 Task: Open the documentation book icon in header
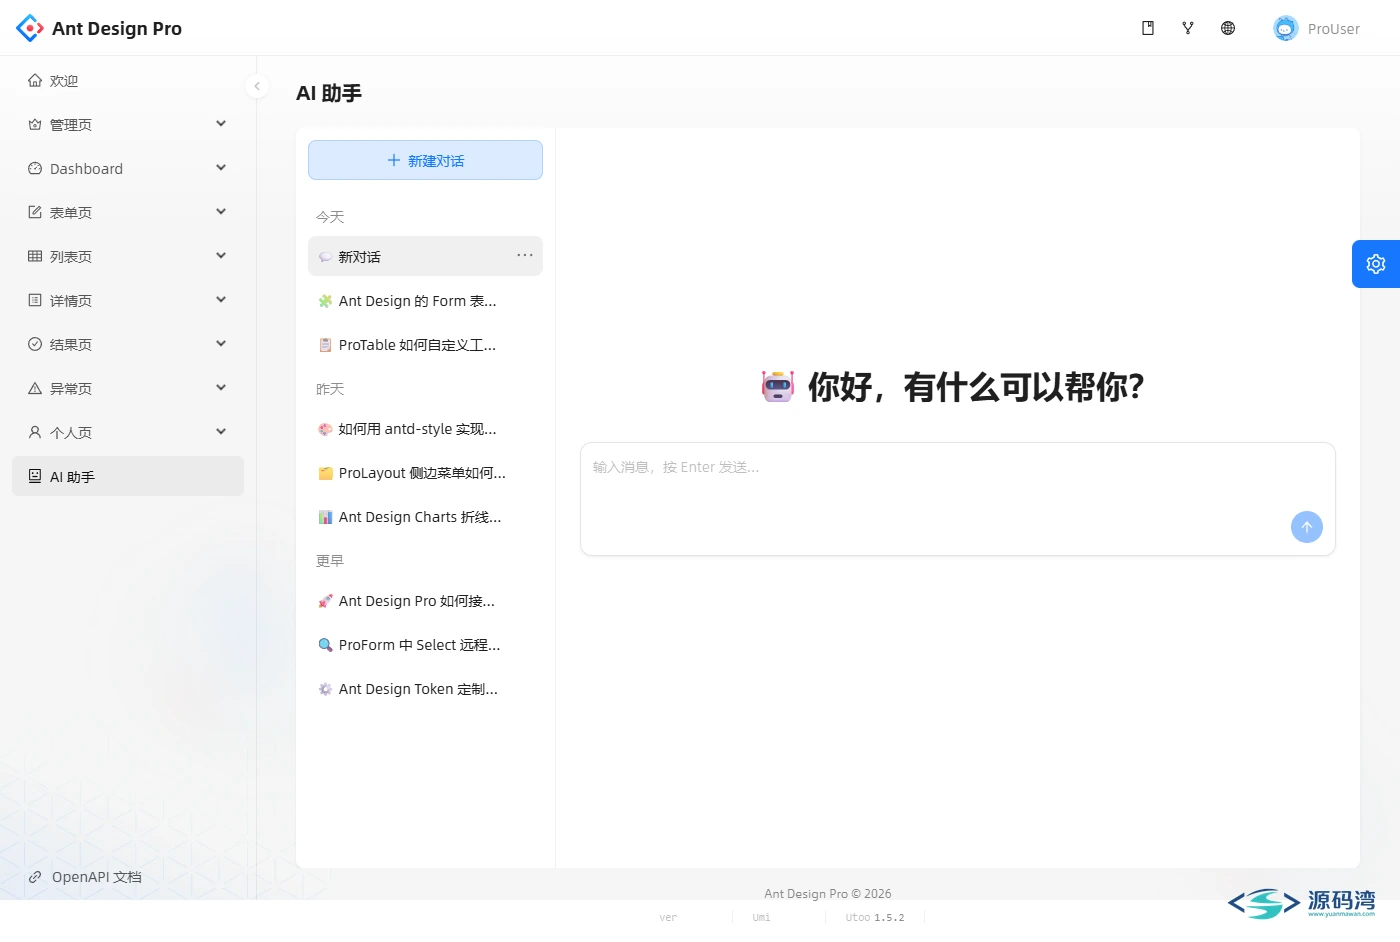pyautogui.click(x=1148, y=28)
